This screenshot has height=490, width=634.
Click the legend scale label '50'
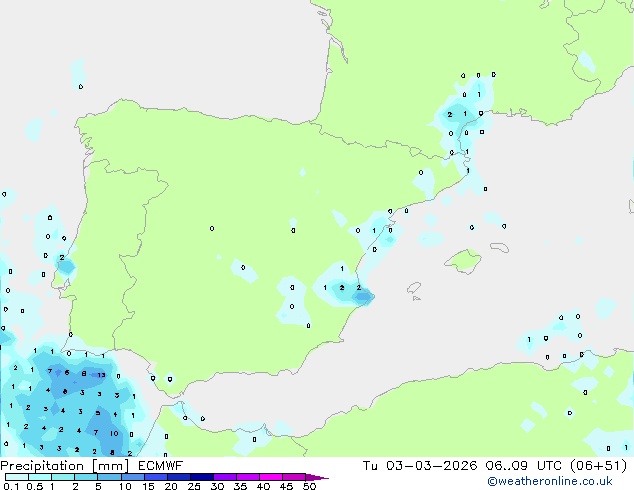point(309,486)
